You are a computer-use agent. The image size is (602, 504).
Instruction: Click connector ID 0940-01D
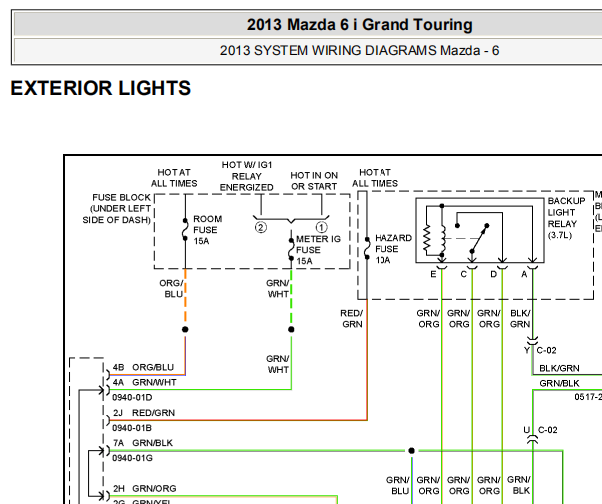pyautogui.click(x=132, y=397)
